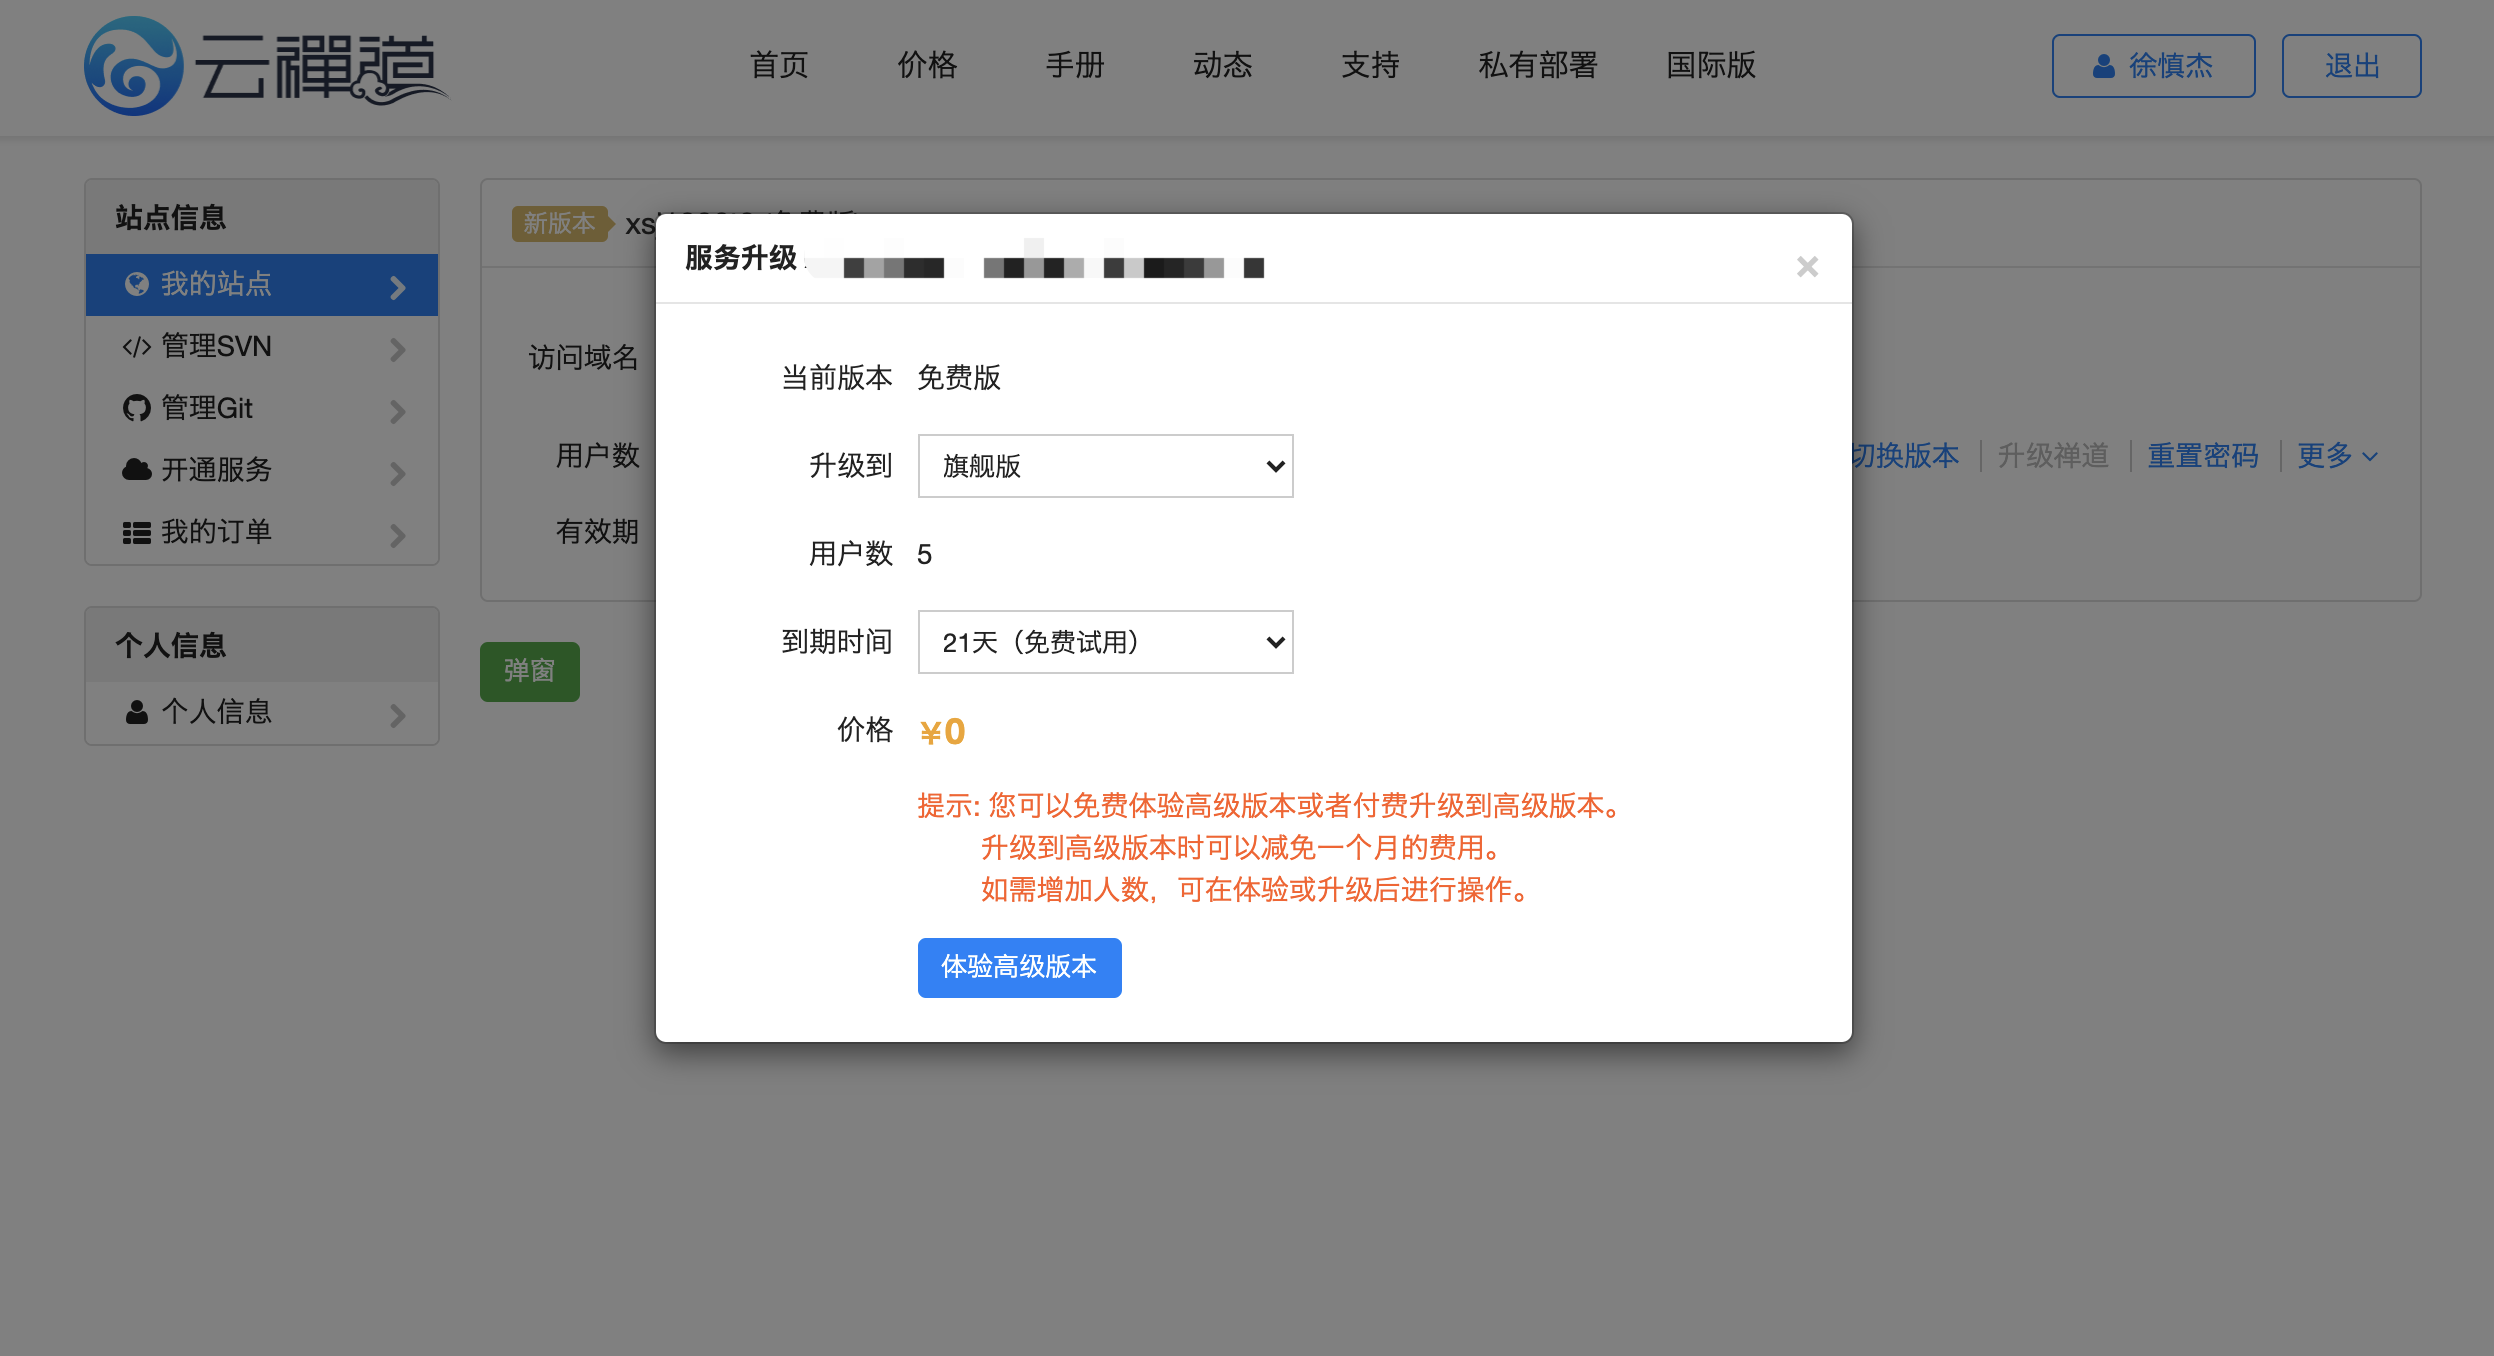The width and height of the screenshot is (2494, 1356).
Task: Click the globe icon beside 我的站点
Action: (x=137, y=285)
